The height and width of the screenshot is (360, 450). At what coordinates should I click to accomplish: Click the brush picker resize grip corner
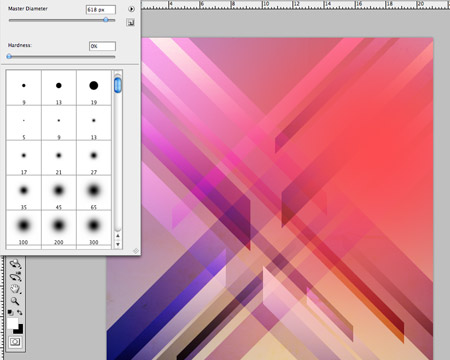click(136, 251)
